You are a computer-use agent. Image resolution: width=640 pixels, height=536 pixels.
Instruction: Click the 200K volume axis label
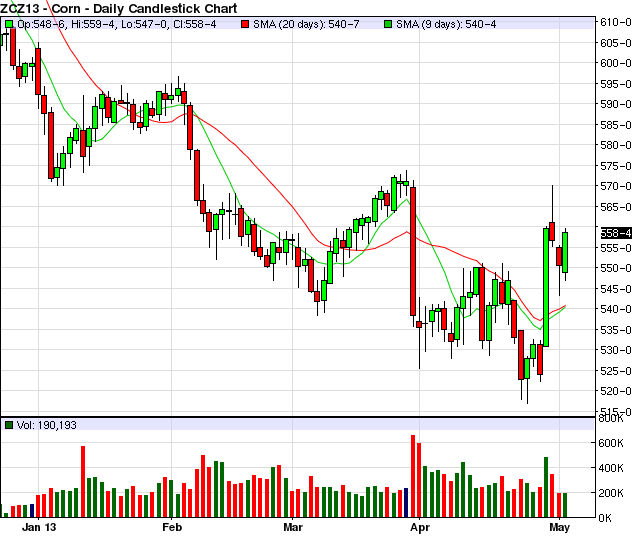click(611, 493)
